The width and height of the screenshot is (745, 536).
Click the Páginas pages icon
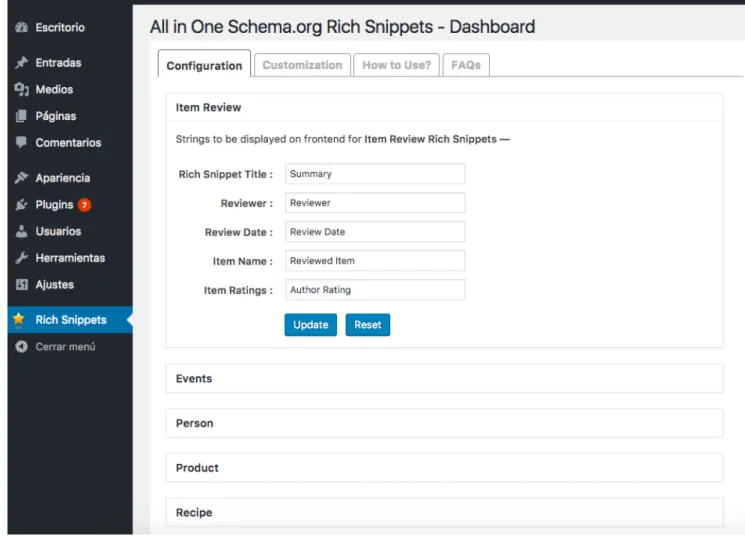coord(21,115)
